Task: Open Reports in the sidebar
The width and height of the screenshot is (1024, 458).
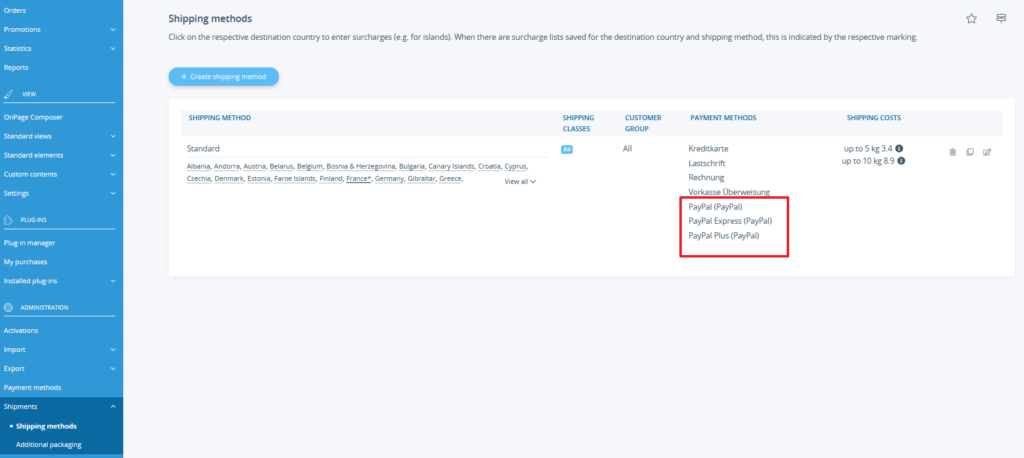Action: [x=16, y=67]
